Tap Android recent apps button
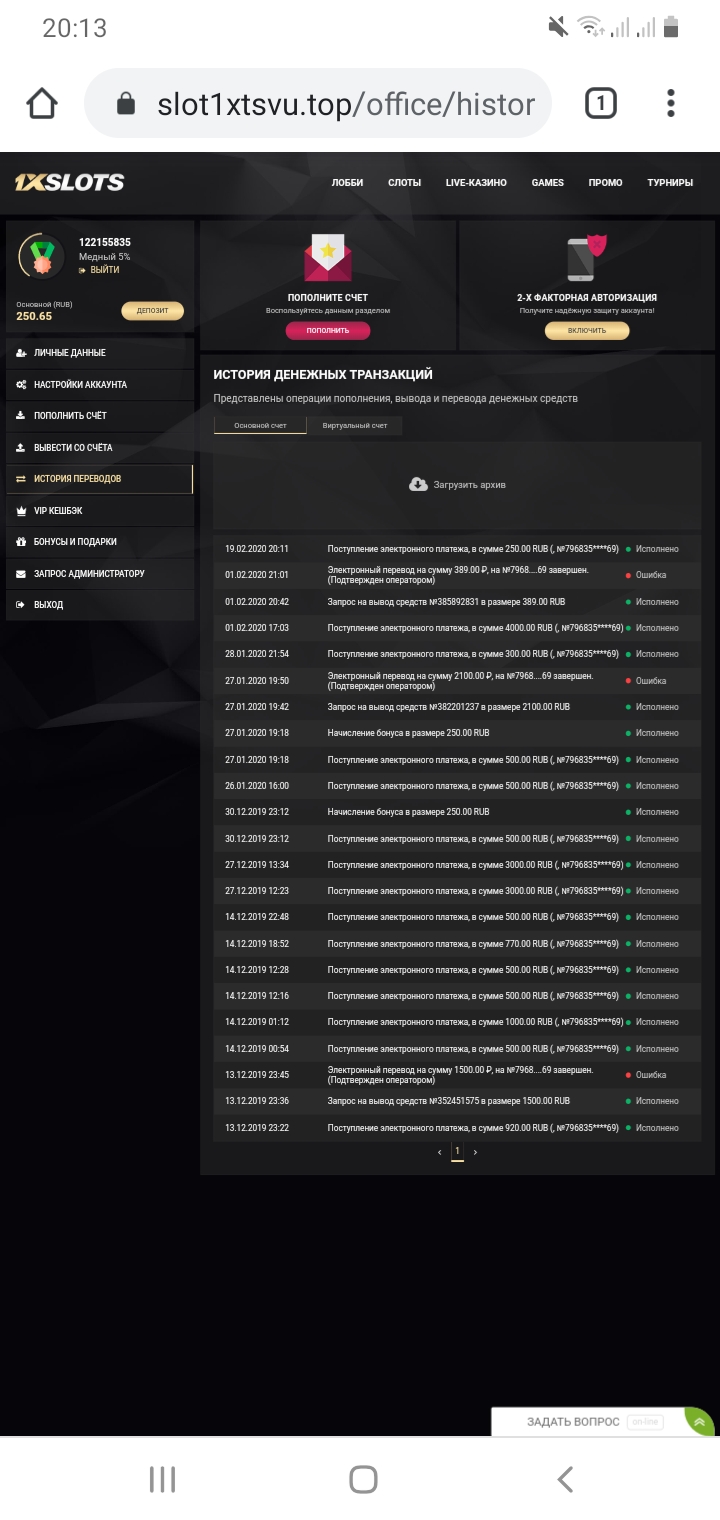 162,1479
